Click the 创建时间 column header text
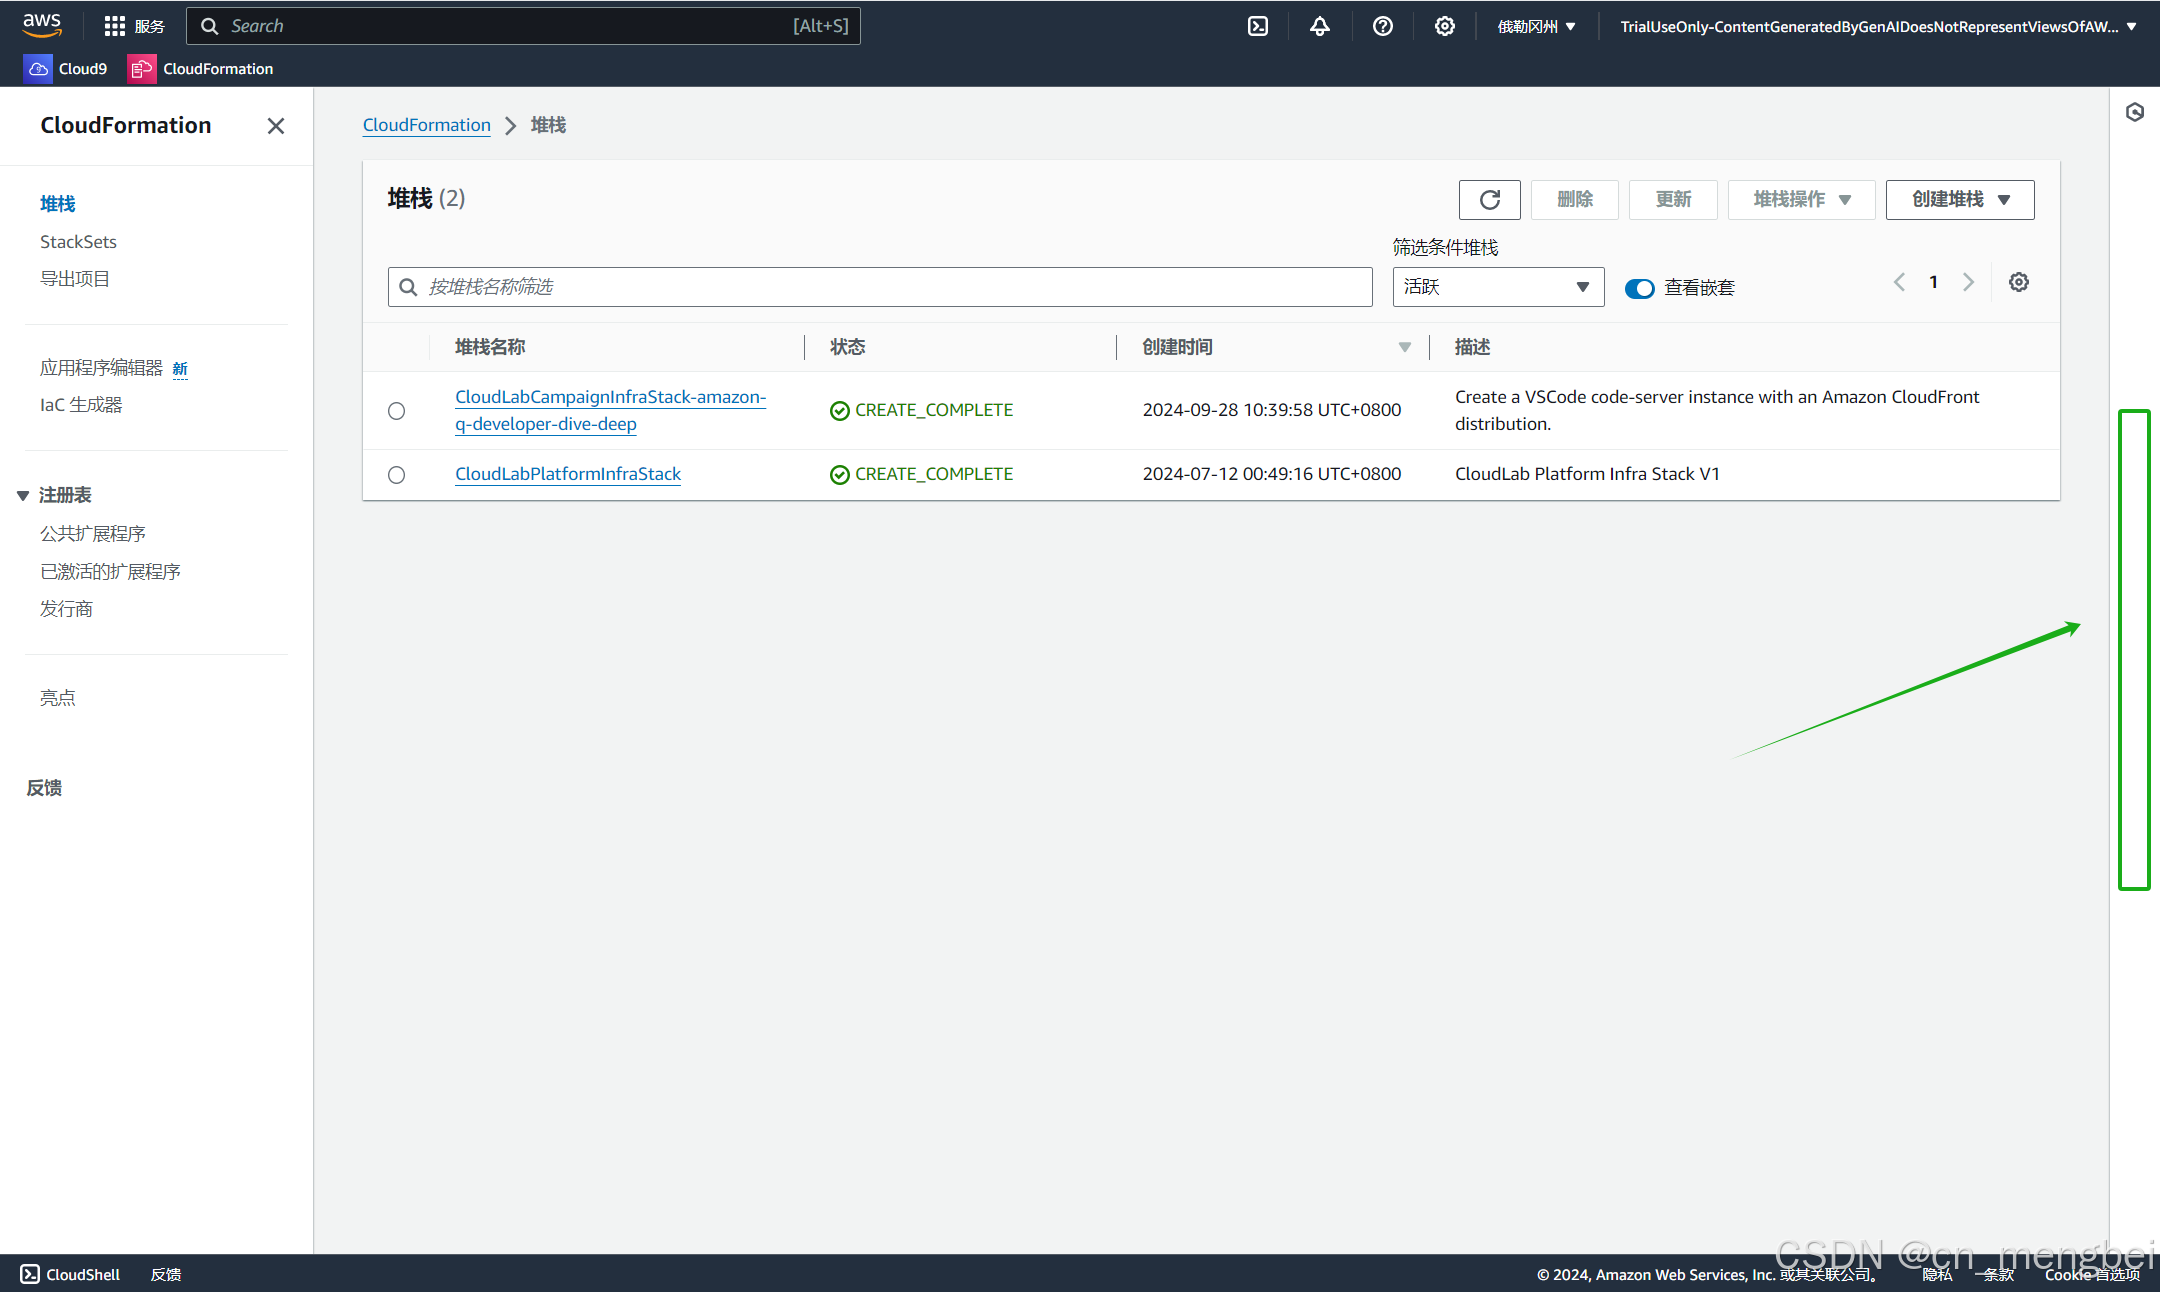This screenshot has height=1292, width=2160. point(1177,347)
